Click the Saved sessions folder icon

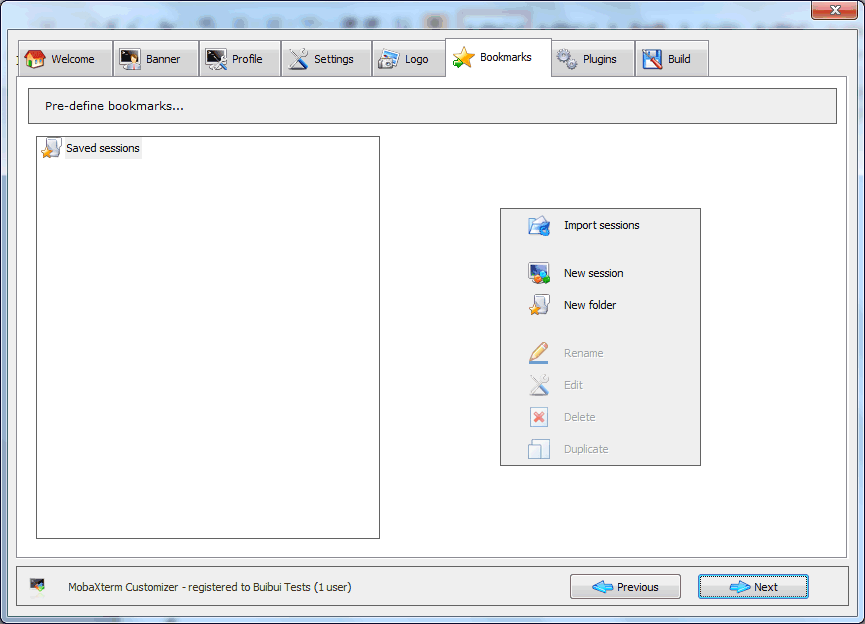pos(51,148)
